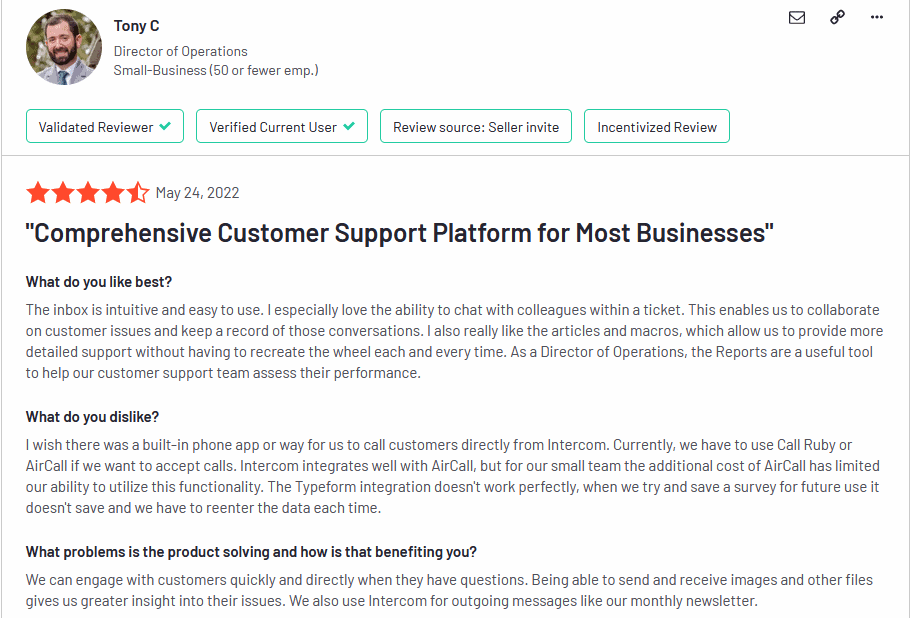Click the half-filled fifth rating star
The width and height of the screenshot is (910, 618).
pos(138,193)
